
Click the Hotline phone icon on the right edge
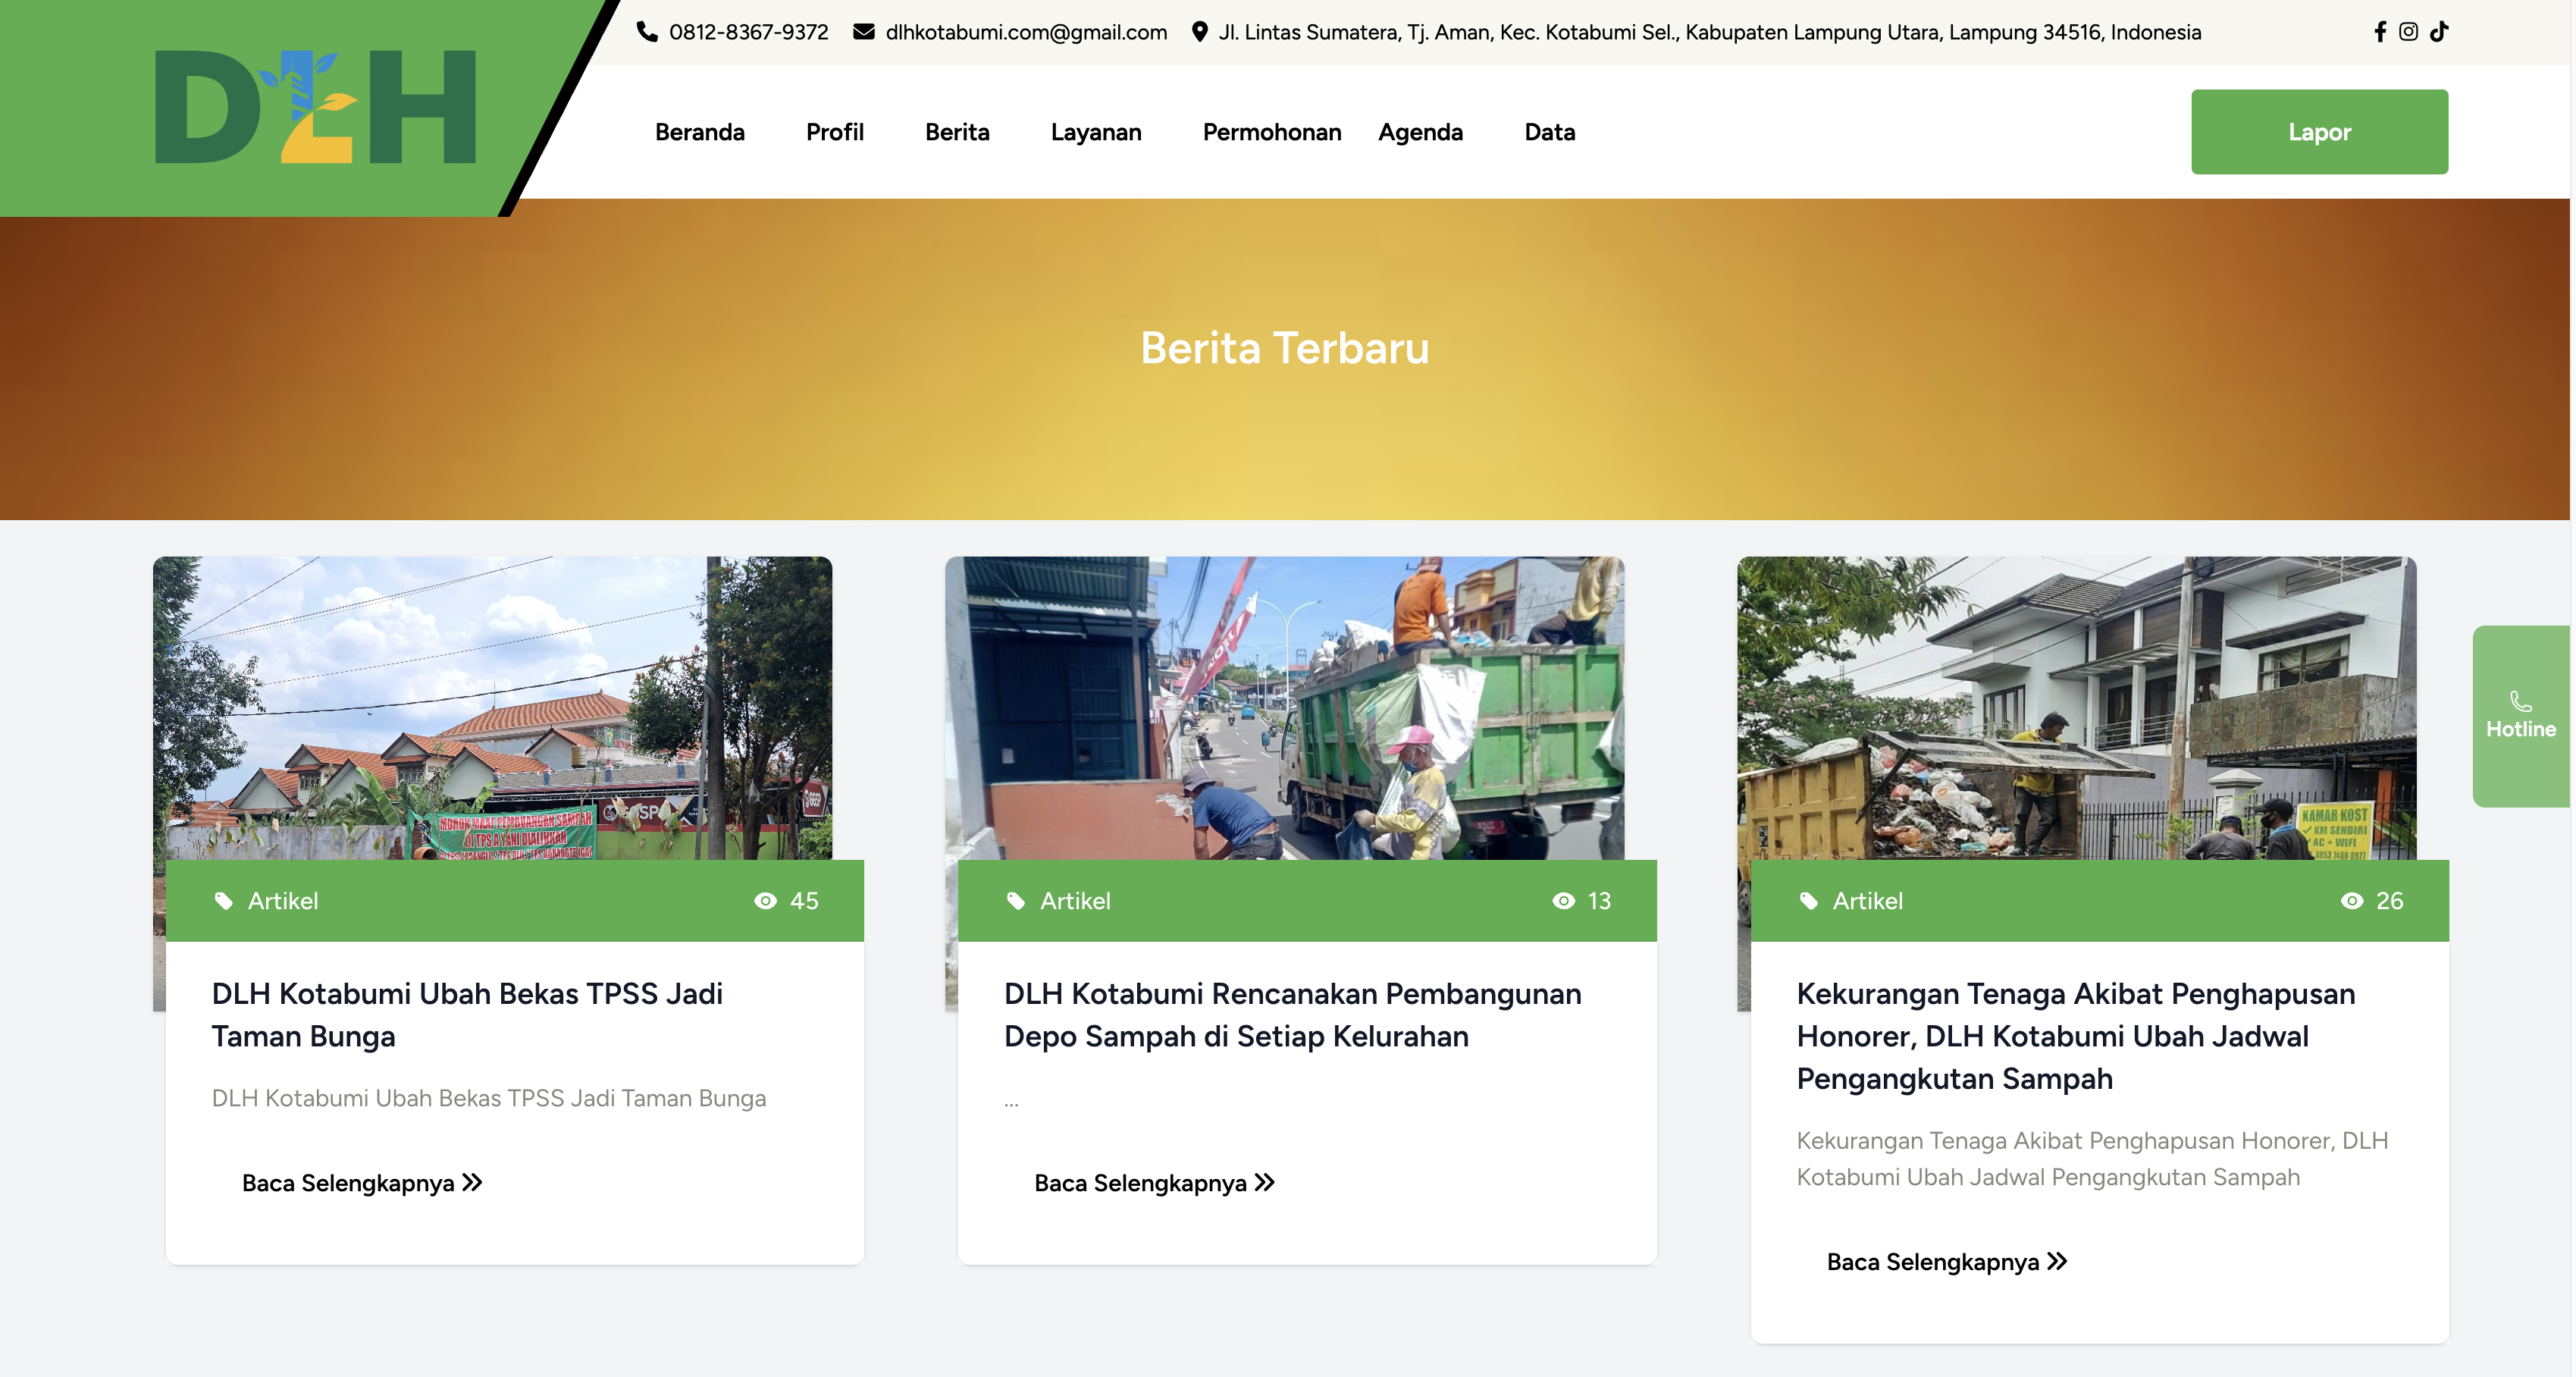coord(2519,701)
